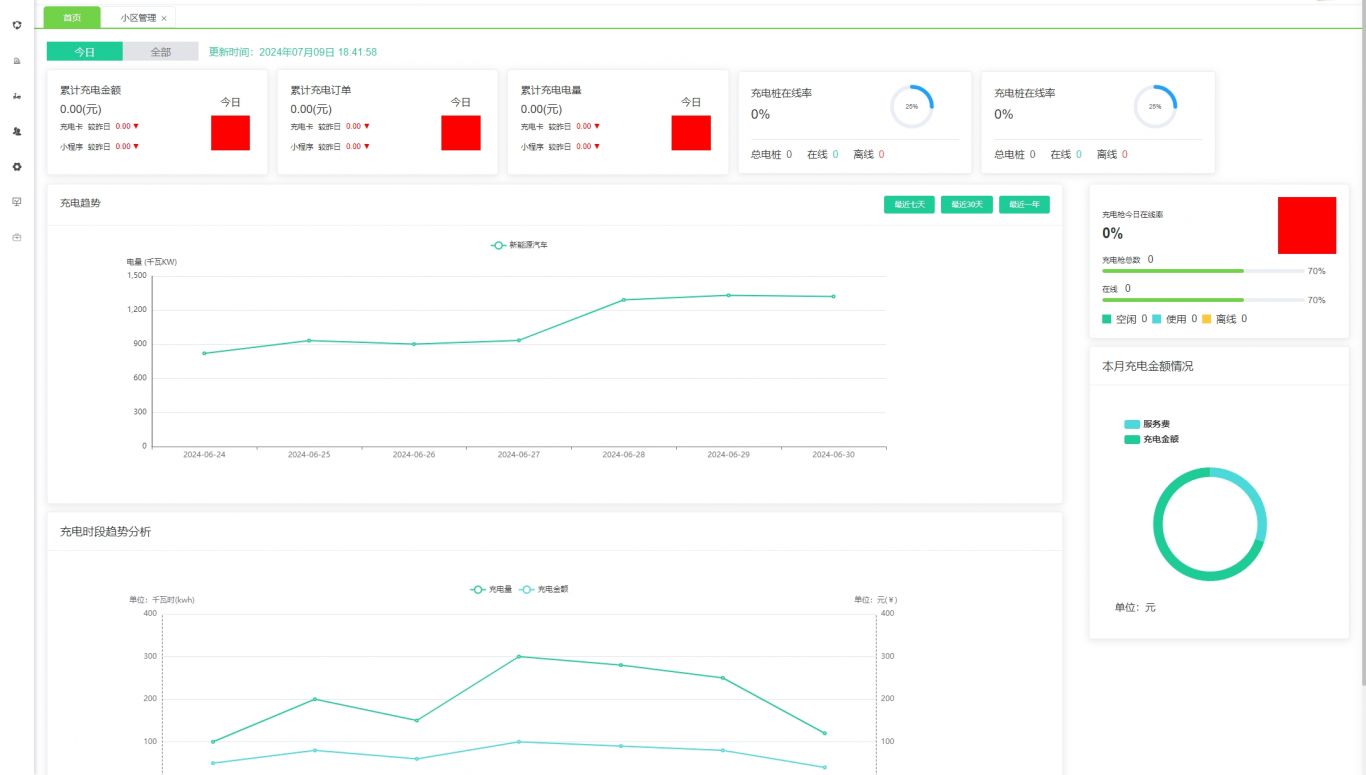Click the red image in 累计充电电量 card

click(x=691, y=133)
